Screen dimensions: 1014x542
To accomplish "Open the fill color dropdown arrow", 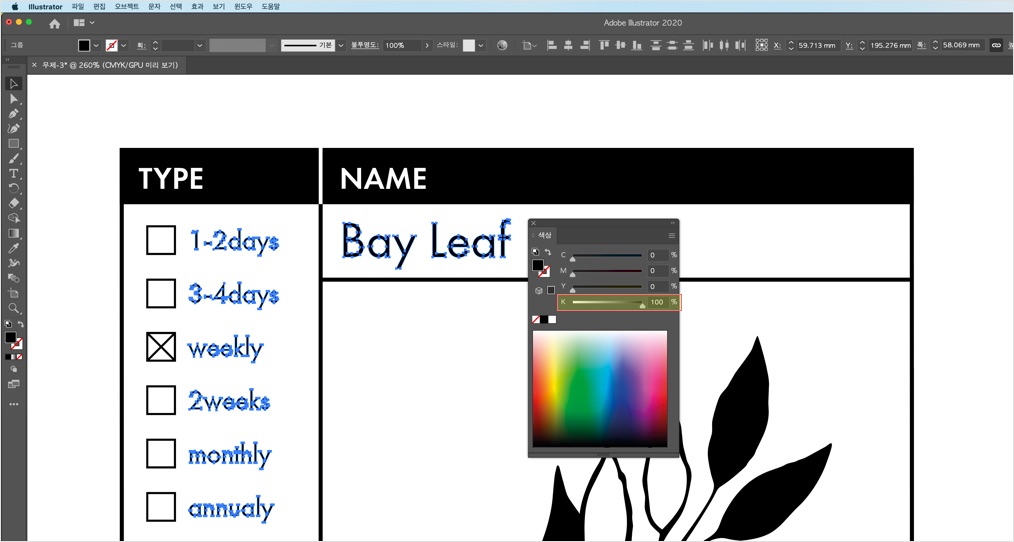I will tap(96, 45).
